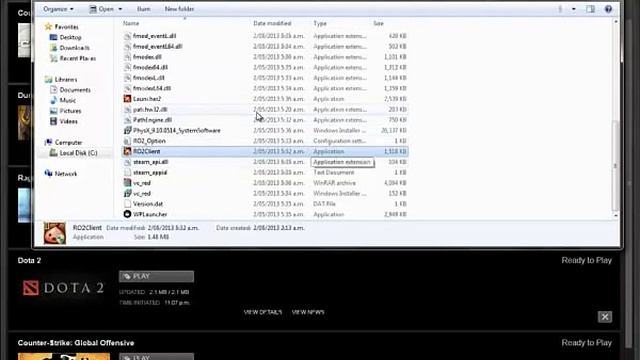
Task: Click the Dota 2 title in Steam downloads
Action: click(x=29, y=260)
